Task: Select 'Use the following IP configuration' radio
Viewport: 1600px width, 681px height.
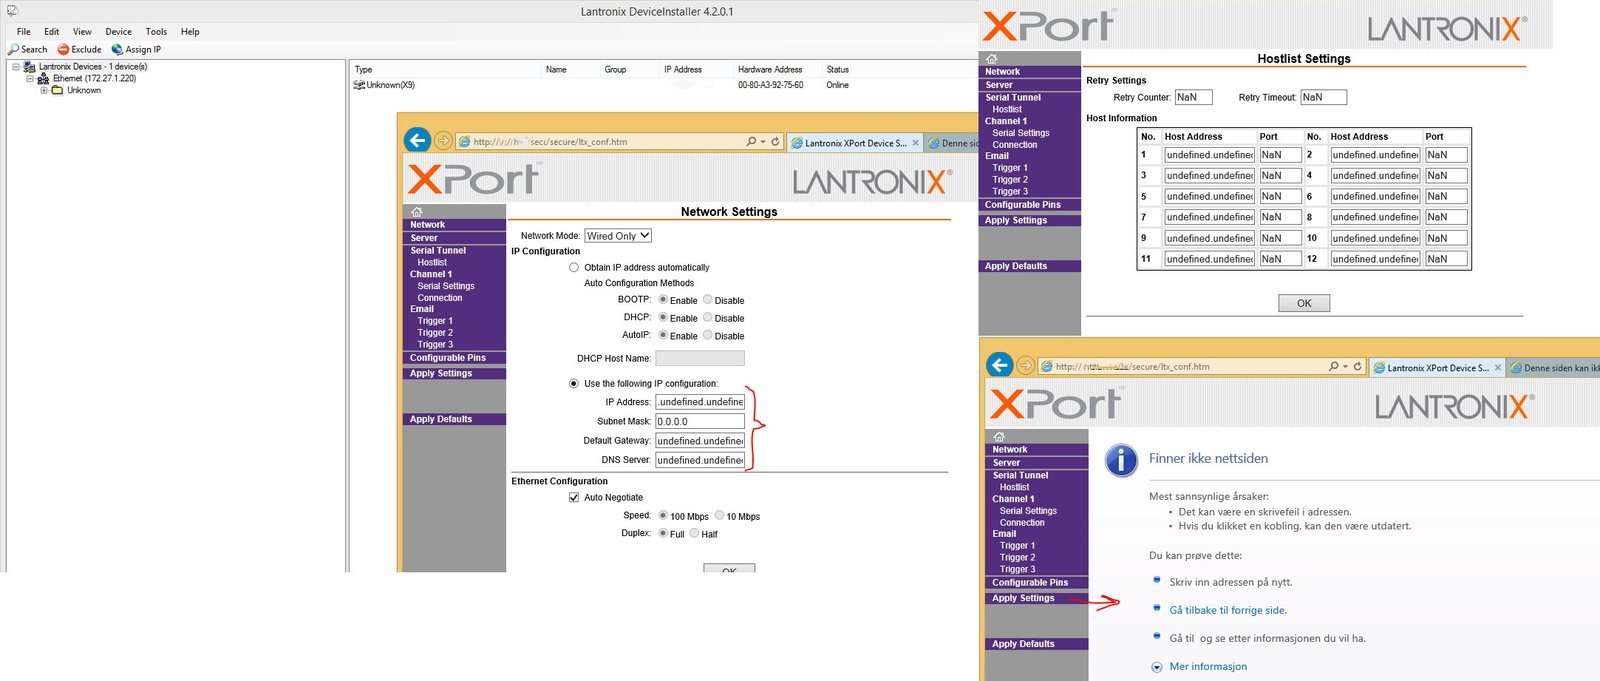Action: pos(574,384)
